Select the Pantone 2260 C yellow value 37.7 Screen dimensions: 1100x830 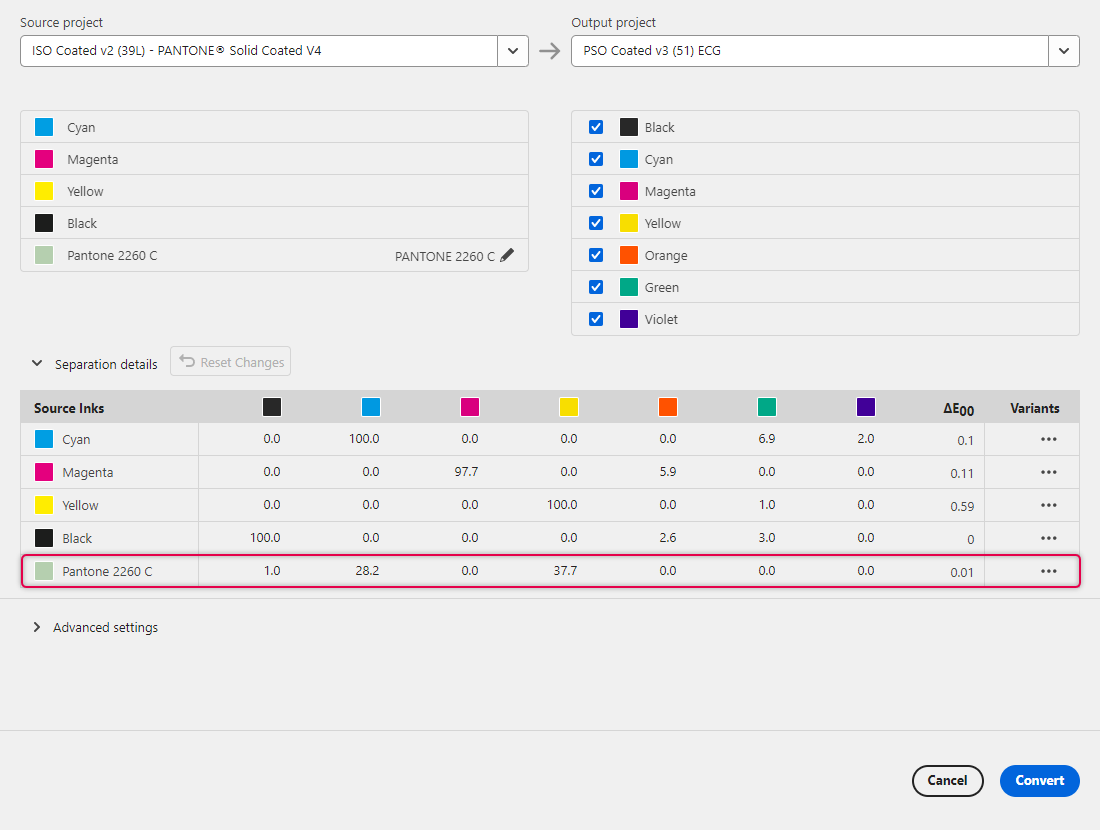[565, 570]
